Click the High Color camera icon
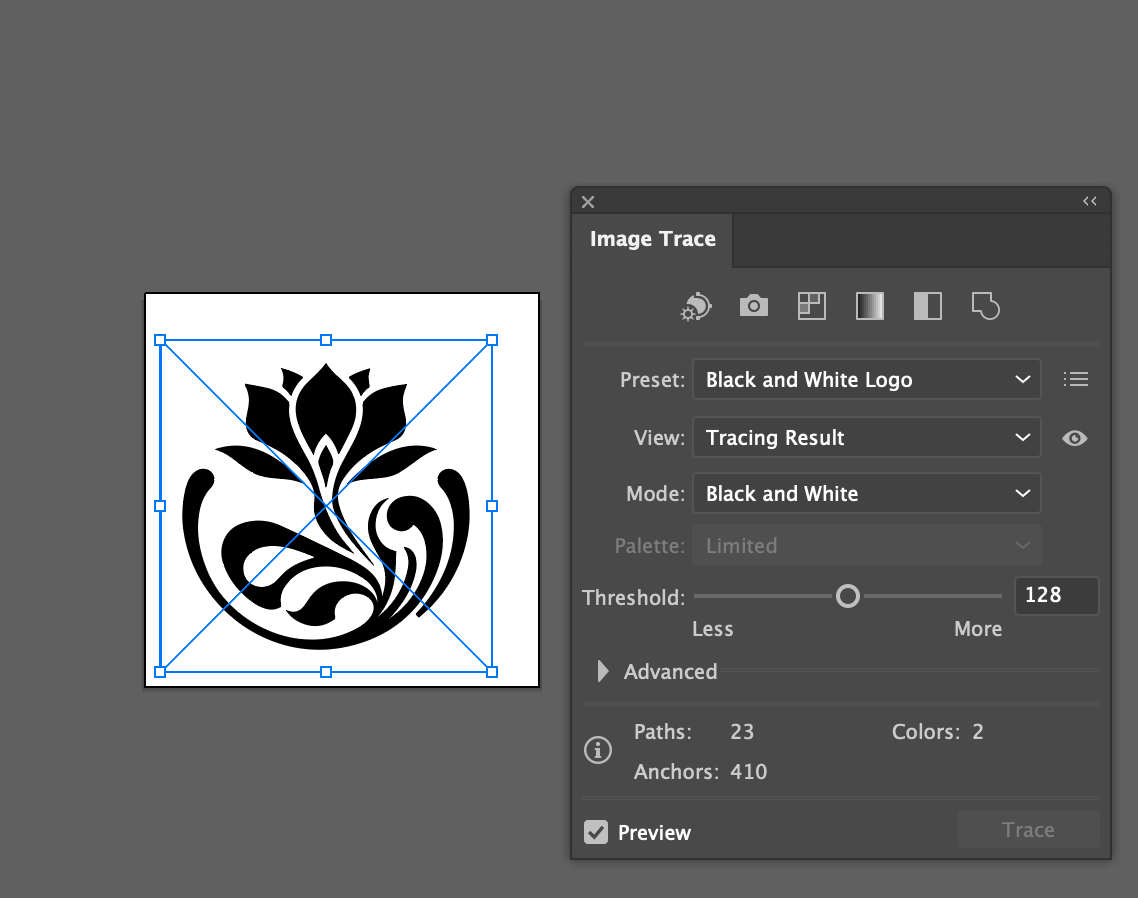 tap(754, 306)
